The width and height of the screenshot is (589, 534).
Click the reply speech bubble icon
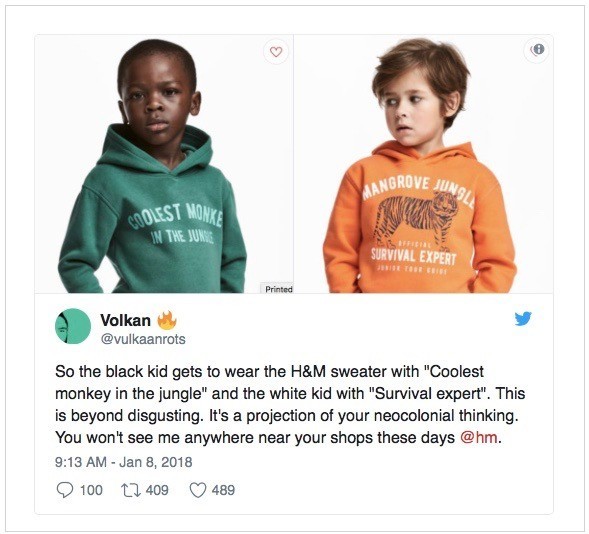tap(65, 490)
